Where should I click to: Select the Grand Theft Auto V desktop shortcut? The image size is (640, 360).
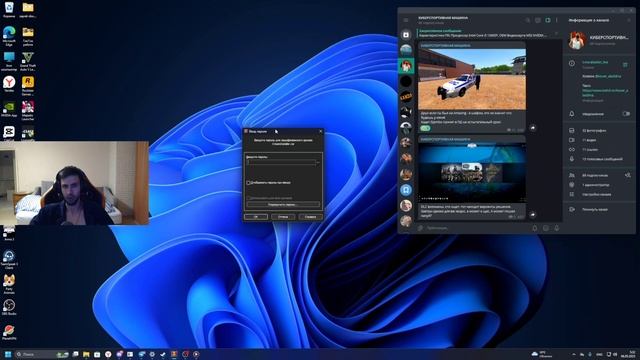[28, 61]
